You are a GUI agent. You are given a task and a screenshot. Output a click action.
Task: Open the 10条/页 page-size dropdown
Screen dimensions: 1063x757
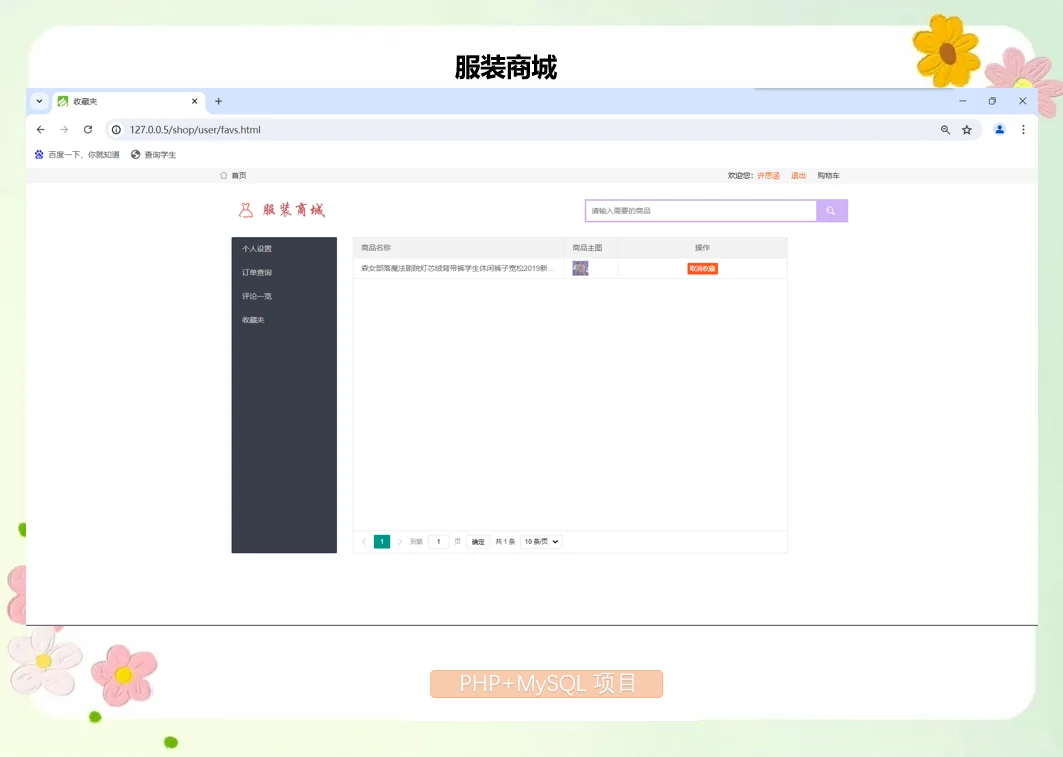[x=539, y=541]
